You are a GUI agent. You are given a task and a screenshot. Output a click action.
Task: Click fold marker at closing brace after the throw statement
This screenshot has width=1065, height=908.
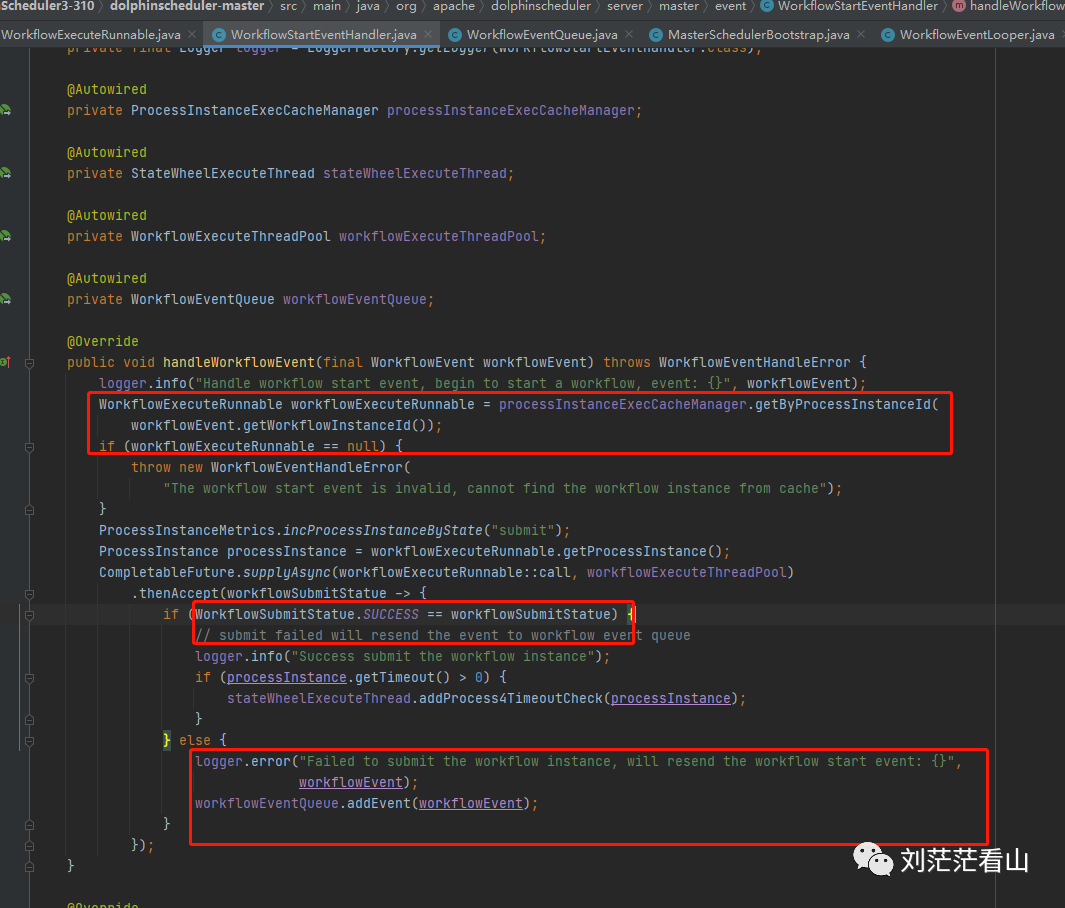(x=29, y=509)
